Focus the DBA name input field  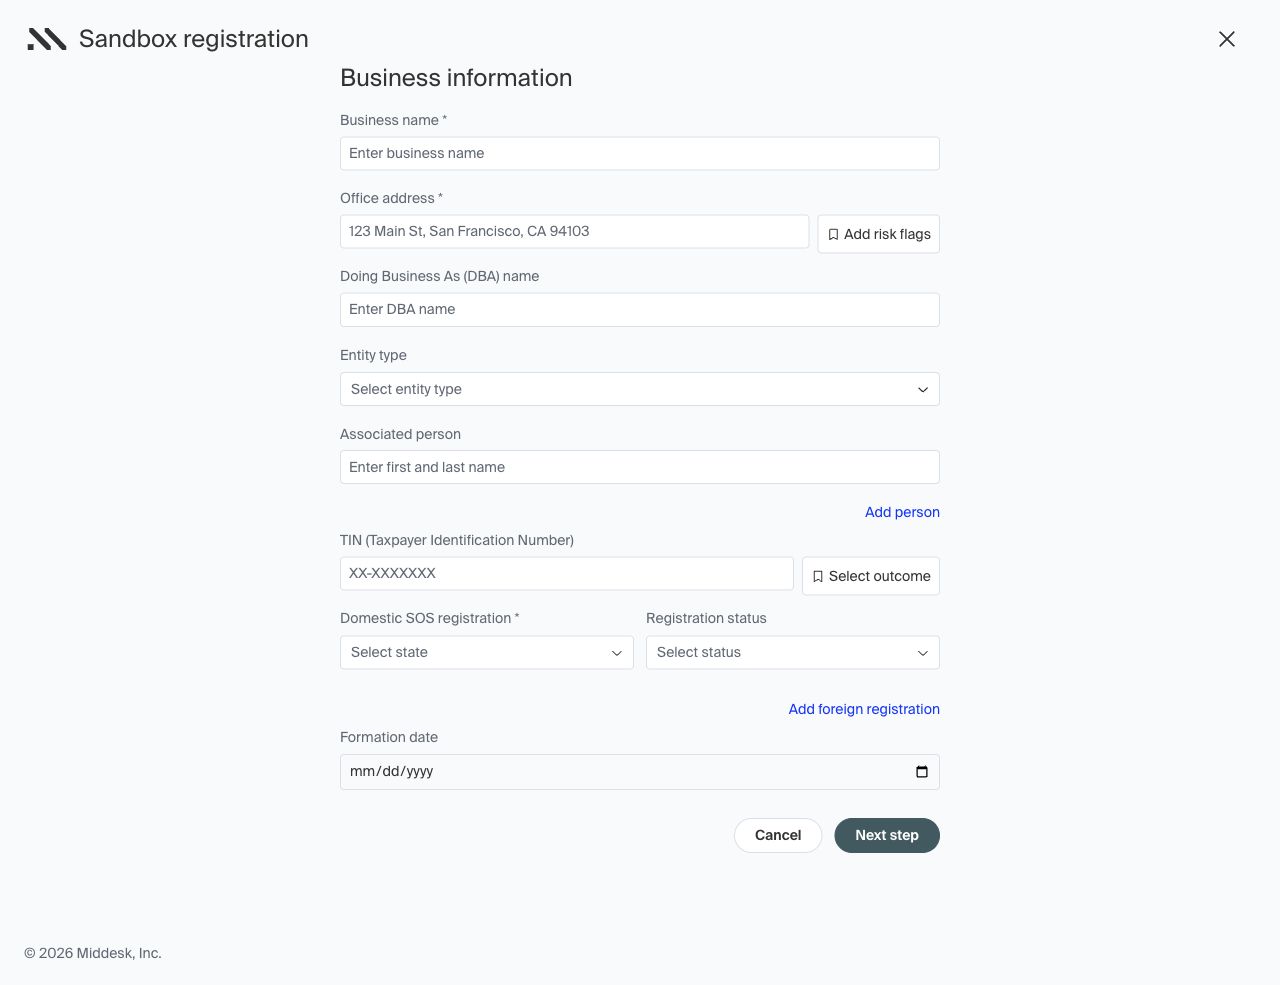[x=640, y=309]
